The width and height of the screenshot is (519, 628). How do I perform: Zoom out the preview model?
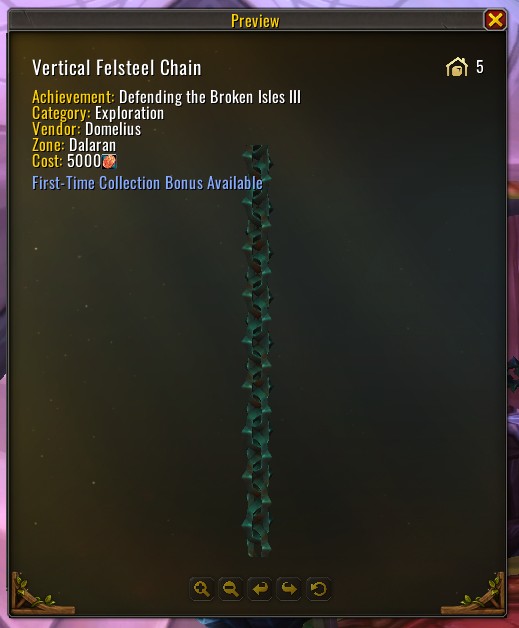point(231,589)
